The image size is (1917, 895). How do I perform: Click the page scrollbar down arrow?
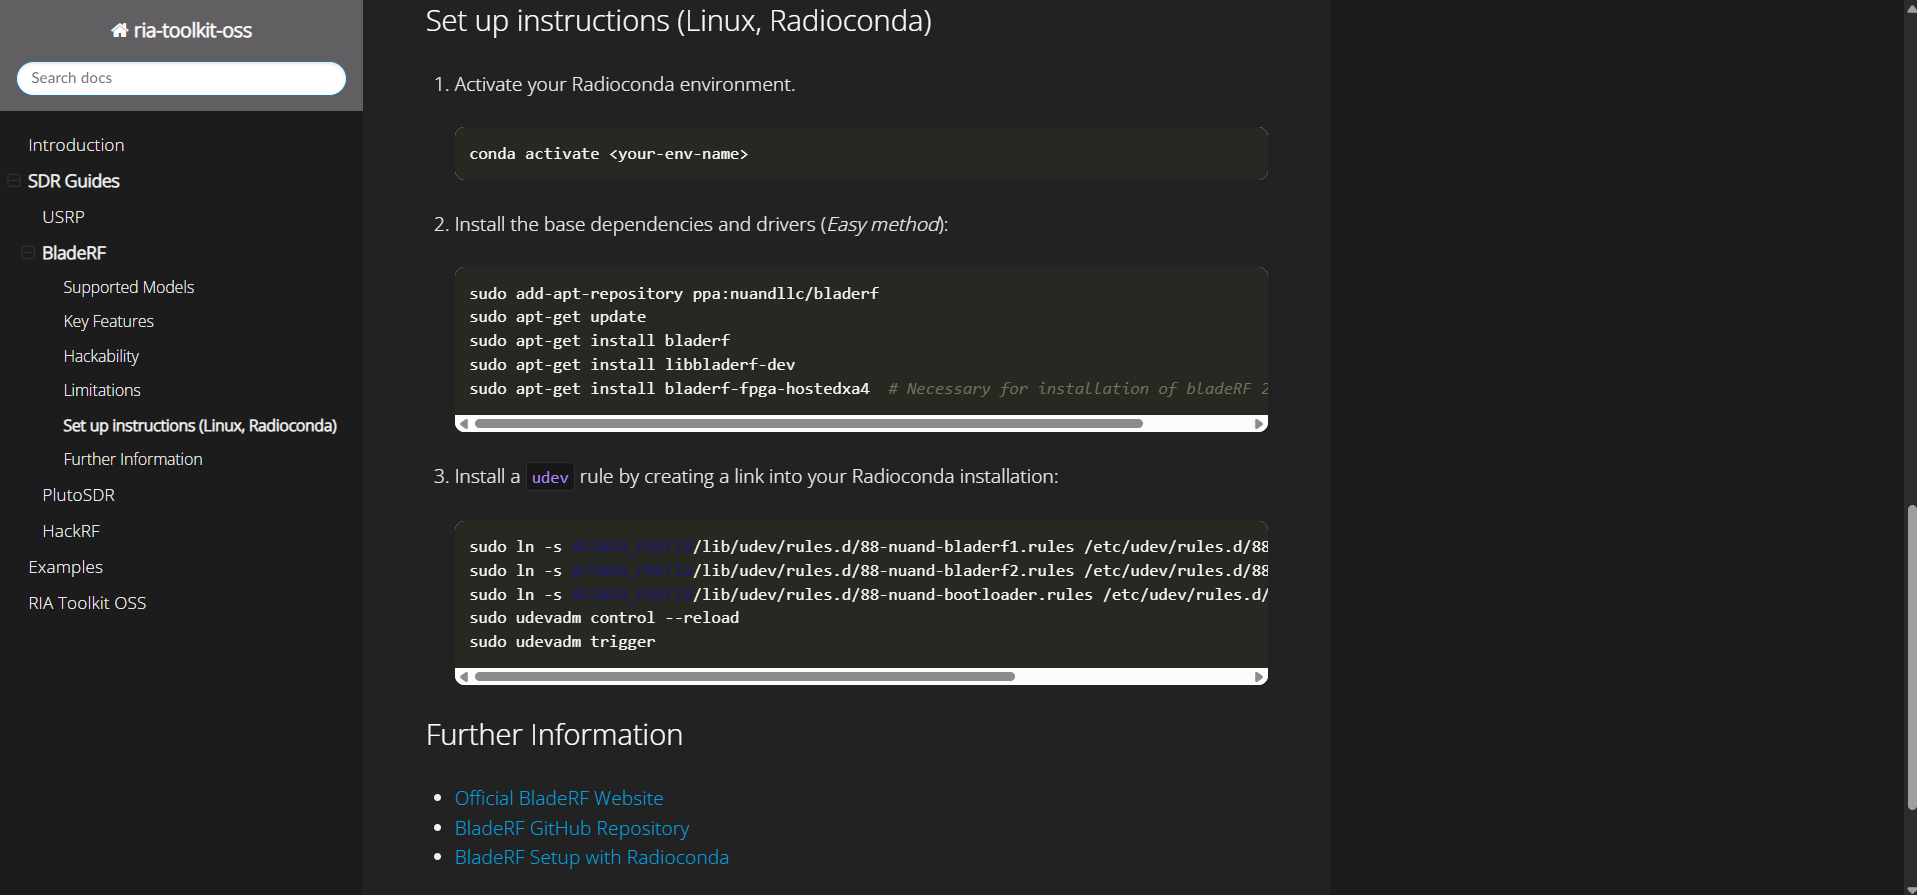pos(1911,888)
